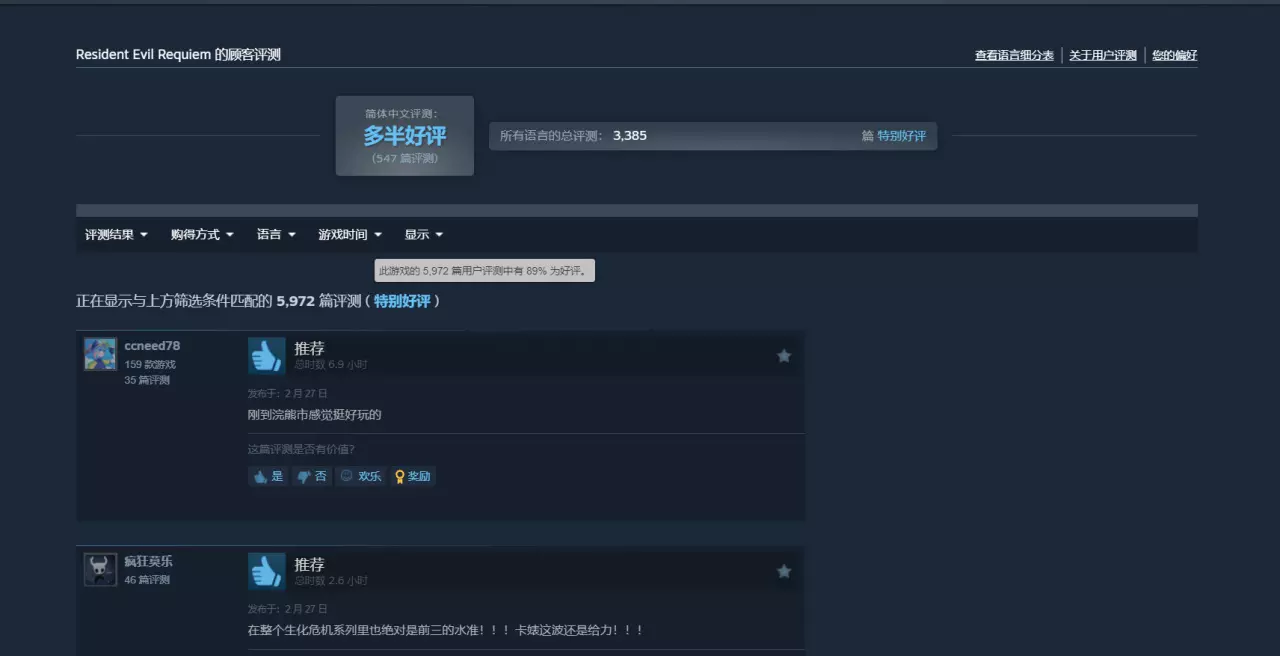The image size is (1280, 656).
Task: Open the 购得方式 filter dropdown
Action: tap(202, 235)
